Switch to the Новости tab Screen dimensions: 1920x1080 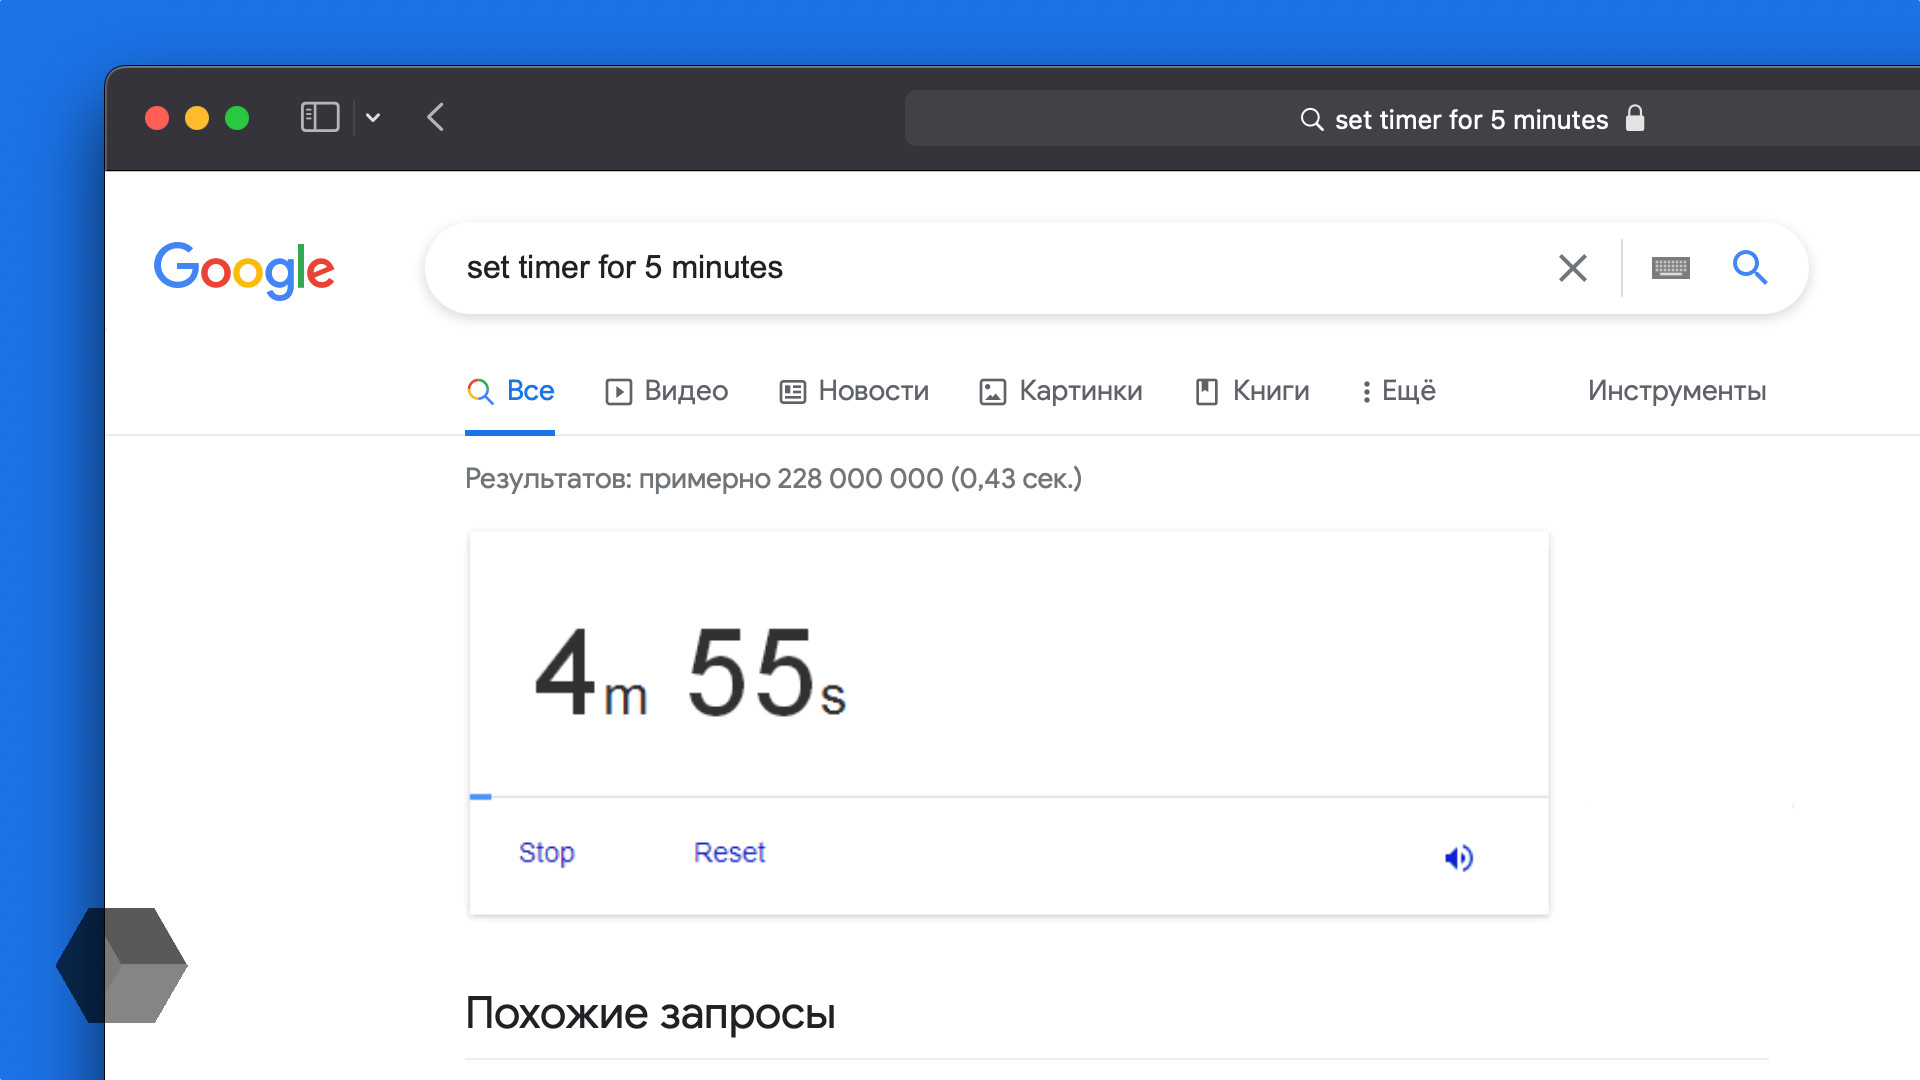coord(854,391)
